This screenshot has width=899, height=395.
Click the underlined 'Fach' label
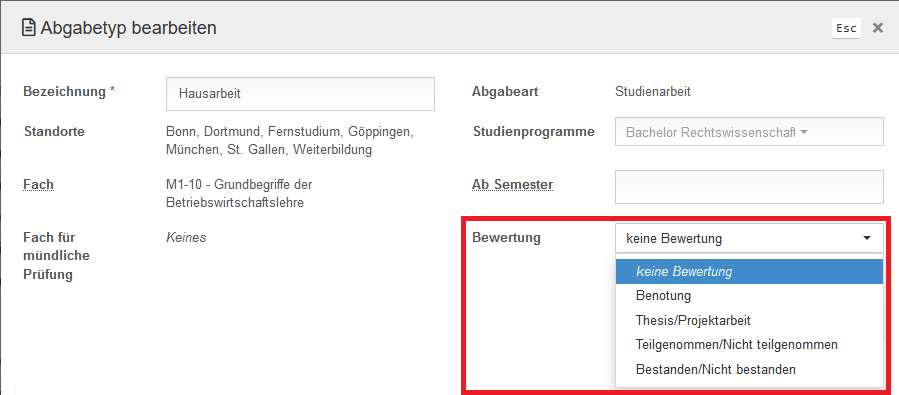pyautogui.click(x=38, y=185)
